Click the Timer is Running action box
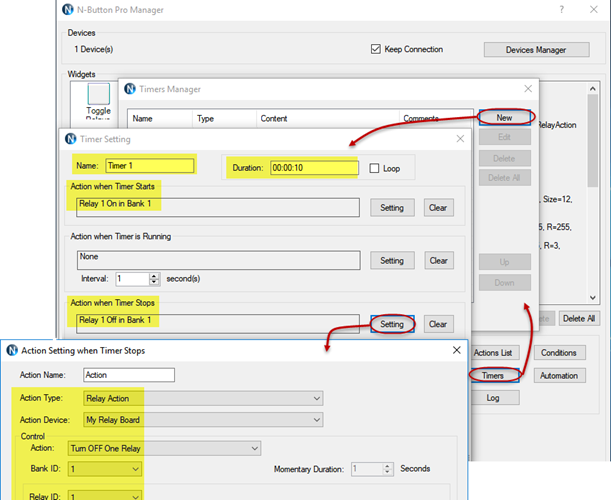This screenshot has width=611, height=500. (x=219, y=260)
